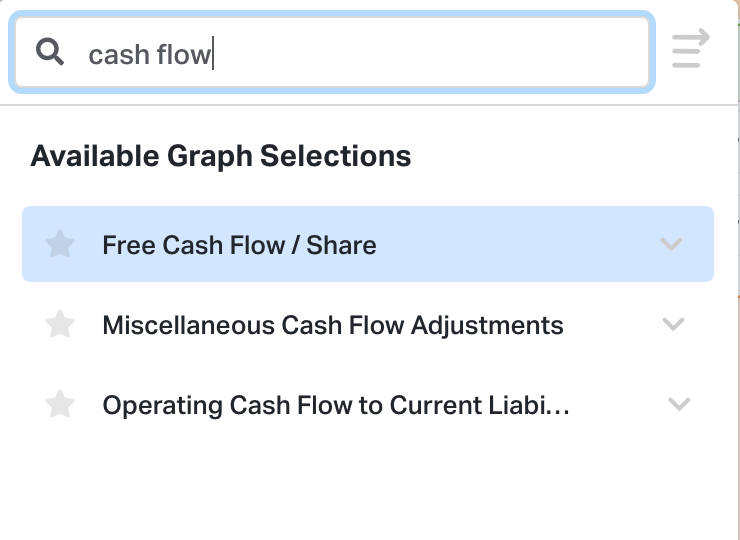
Task: Open the Operating Cash Flow row chevron
Action: 679,404
